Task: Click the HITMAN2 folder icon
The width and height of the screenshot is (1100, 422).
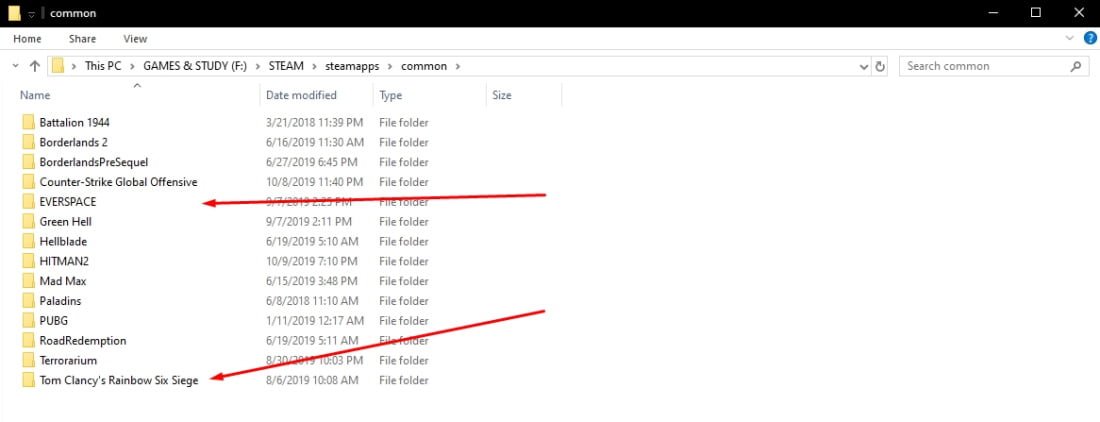Action: click(28, 261)
